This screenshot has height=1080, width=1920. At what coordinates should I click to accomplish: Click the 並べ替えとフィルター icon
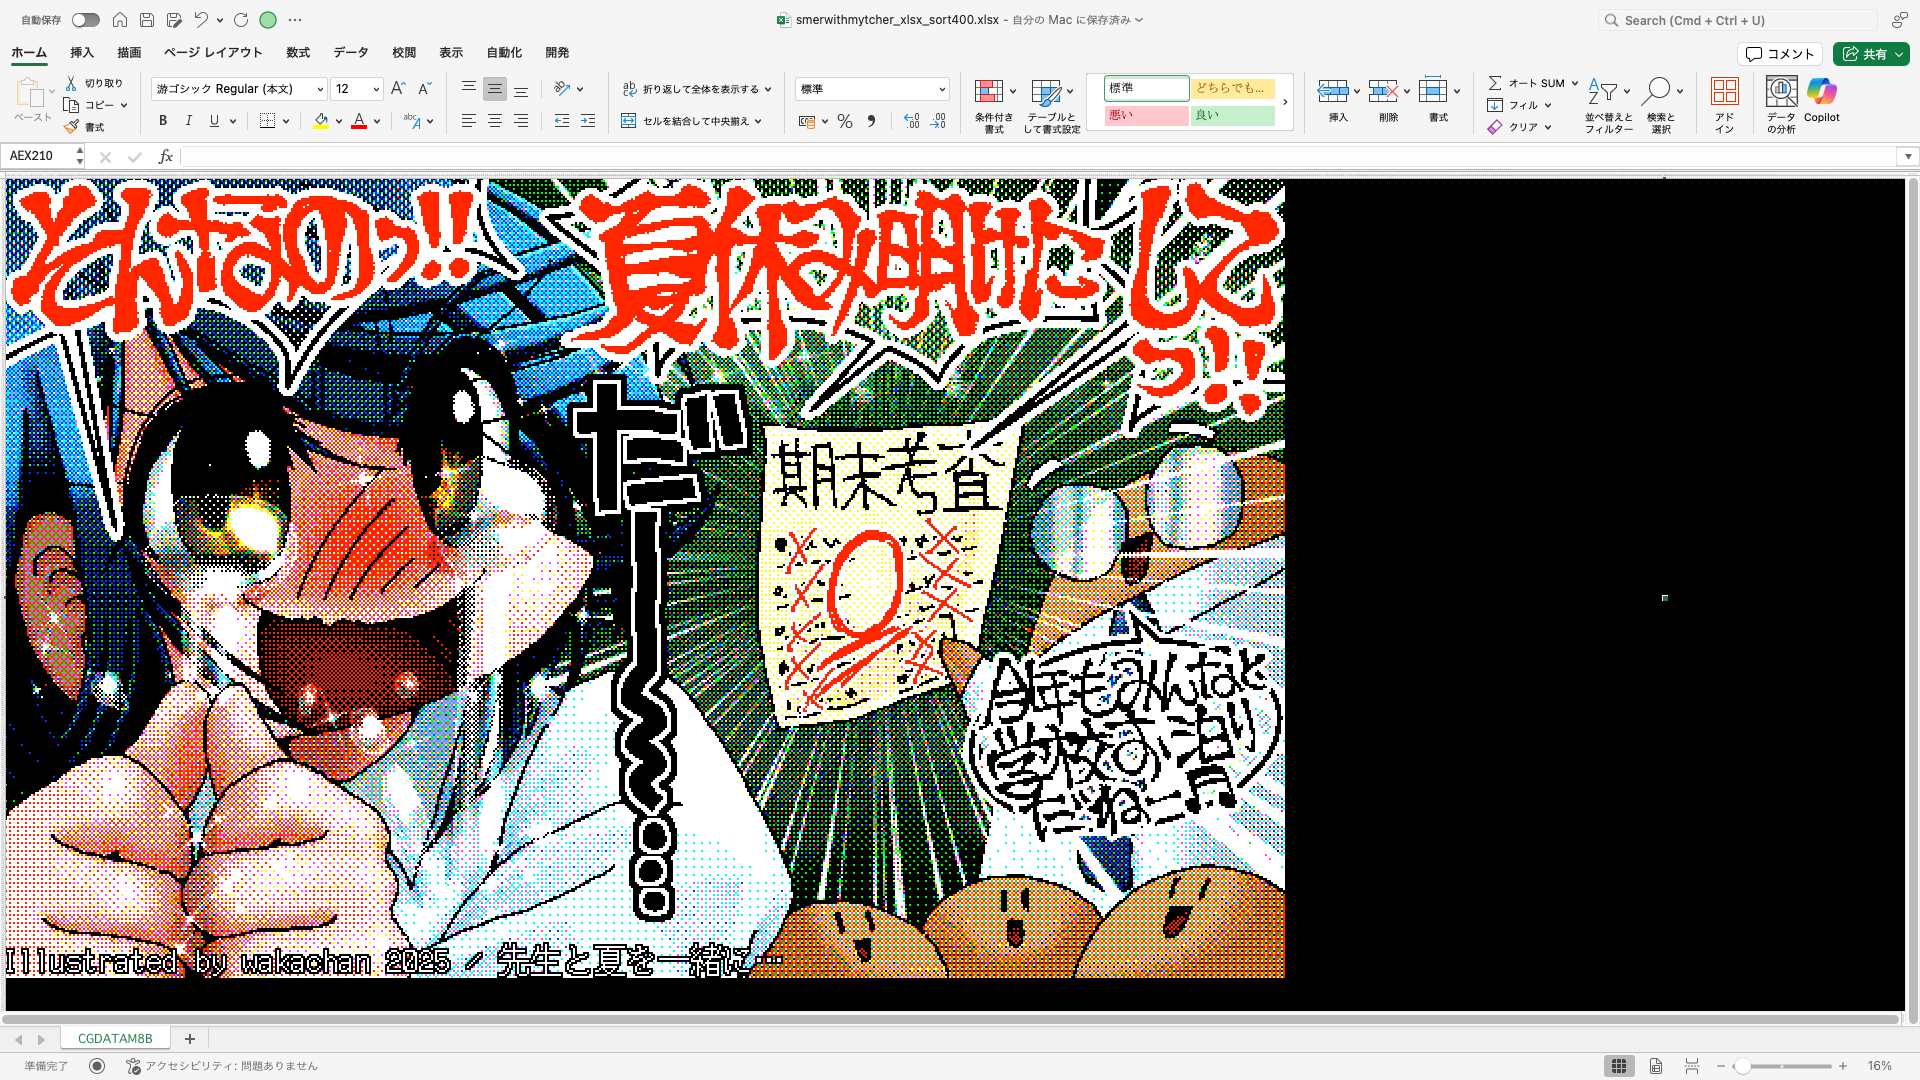click(x=1603, y=92)
